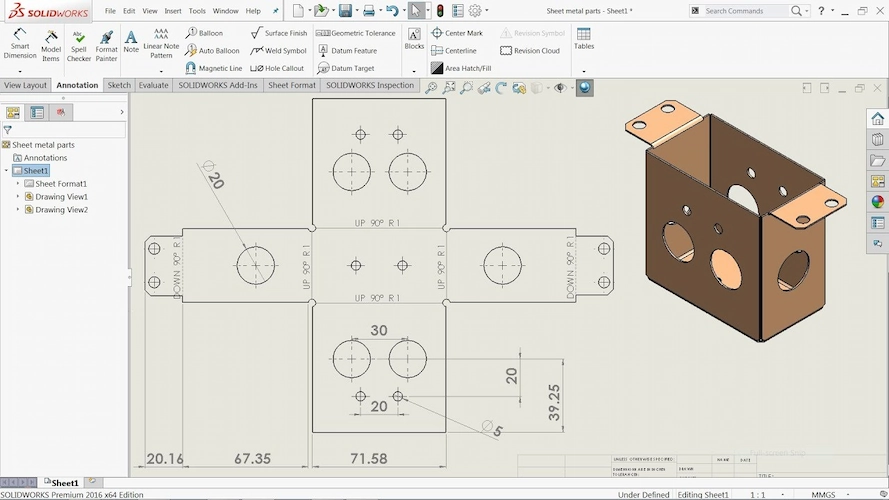Open the Tables tool
Viewport: 889px width, 500px height.
tap(584, 39)
